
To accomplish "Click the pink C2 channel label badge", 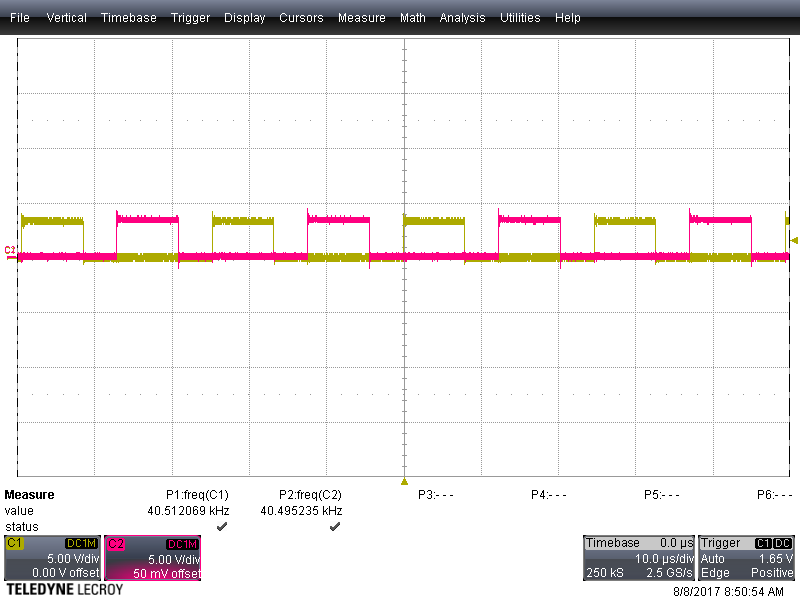I will click(x=116, y=544).
